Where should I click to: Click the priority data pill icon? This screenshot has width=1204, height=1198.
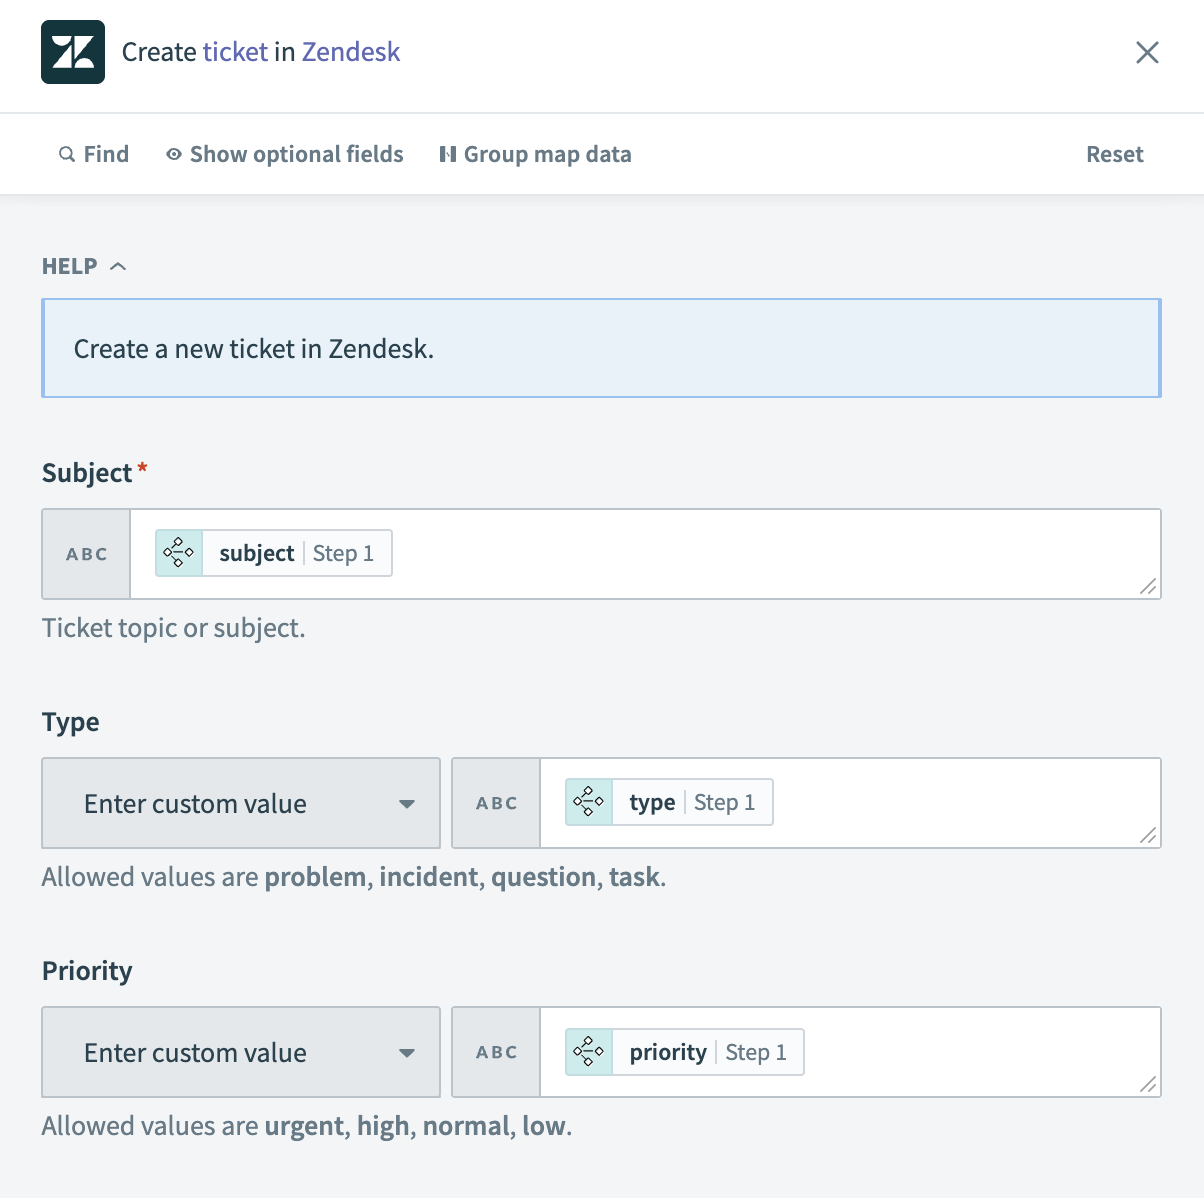tap(589, 1052)
